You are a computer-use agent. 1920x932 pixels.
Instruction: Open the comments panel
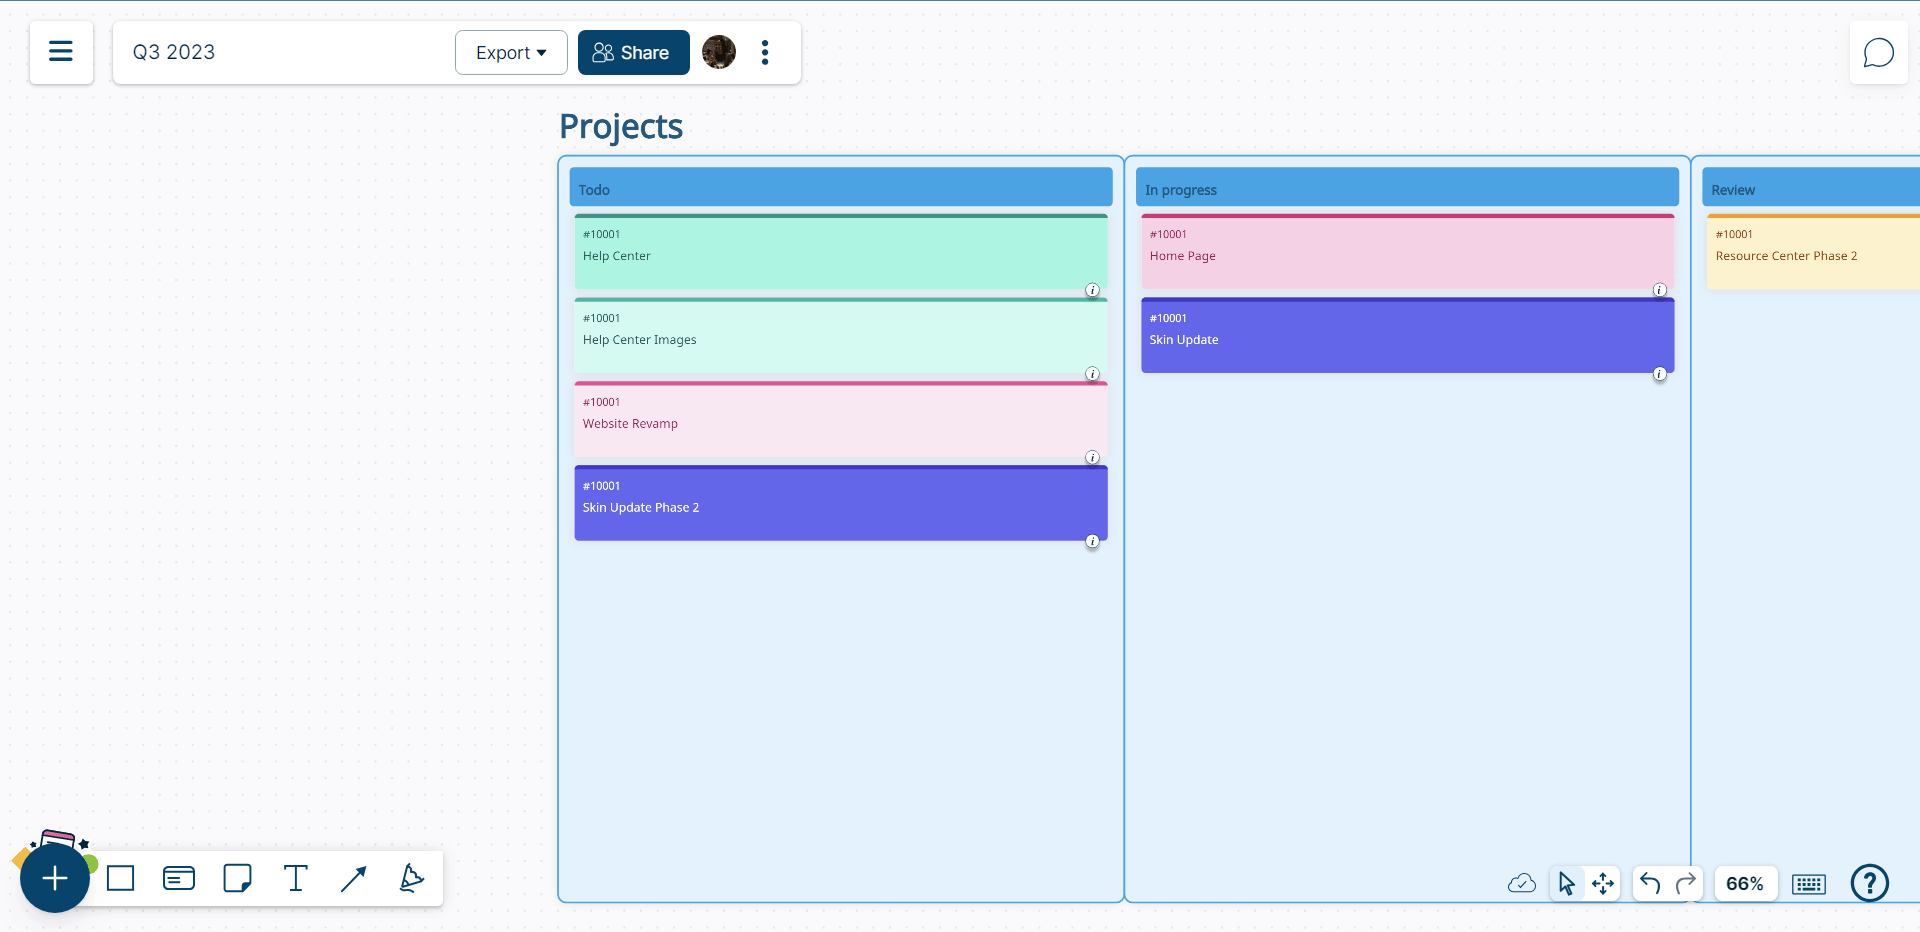click(1878, 53)
